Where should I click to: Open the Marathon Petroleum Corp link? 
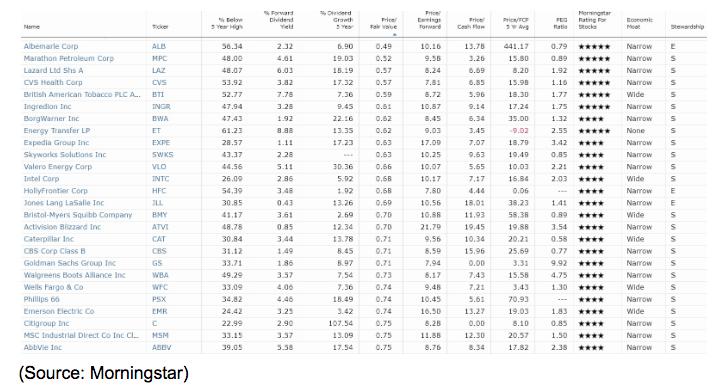[x=69, y=59]
